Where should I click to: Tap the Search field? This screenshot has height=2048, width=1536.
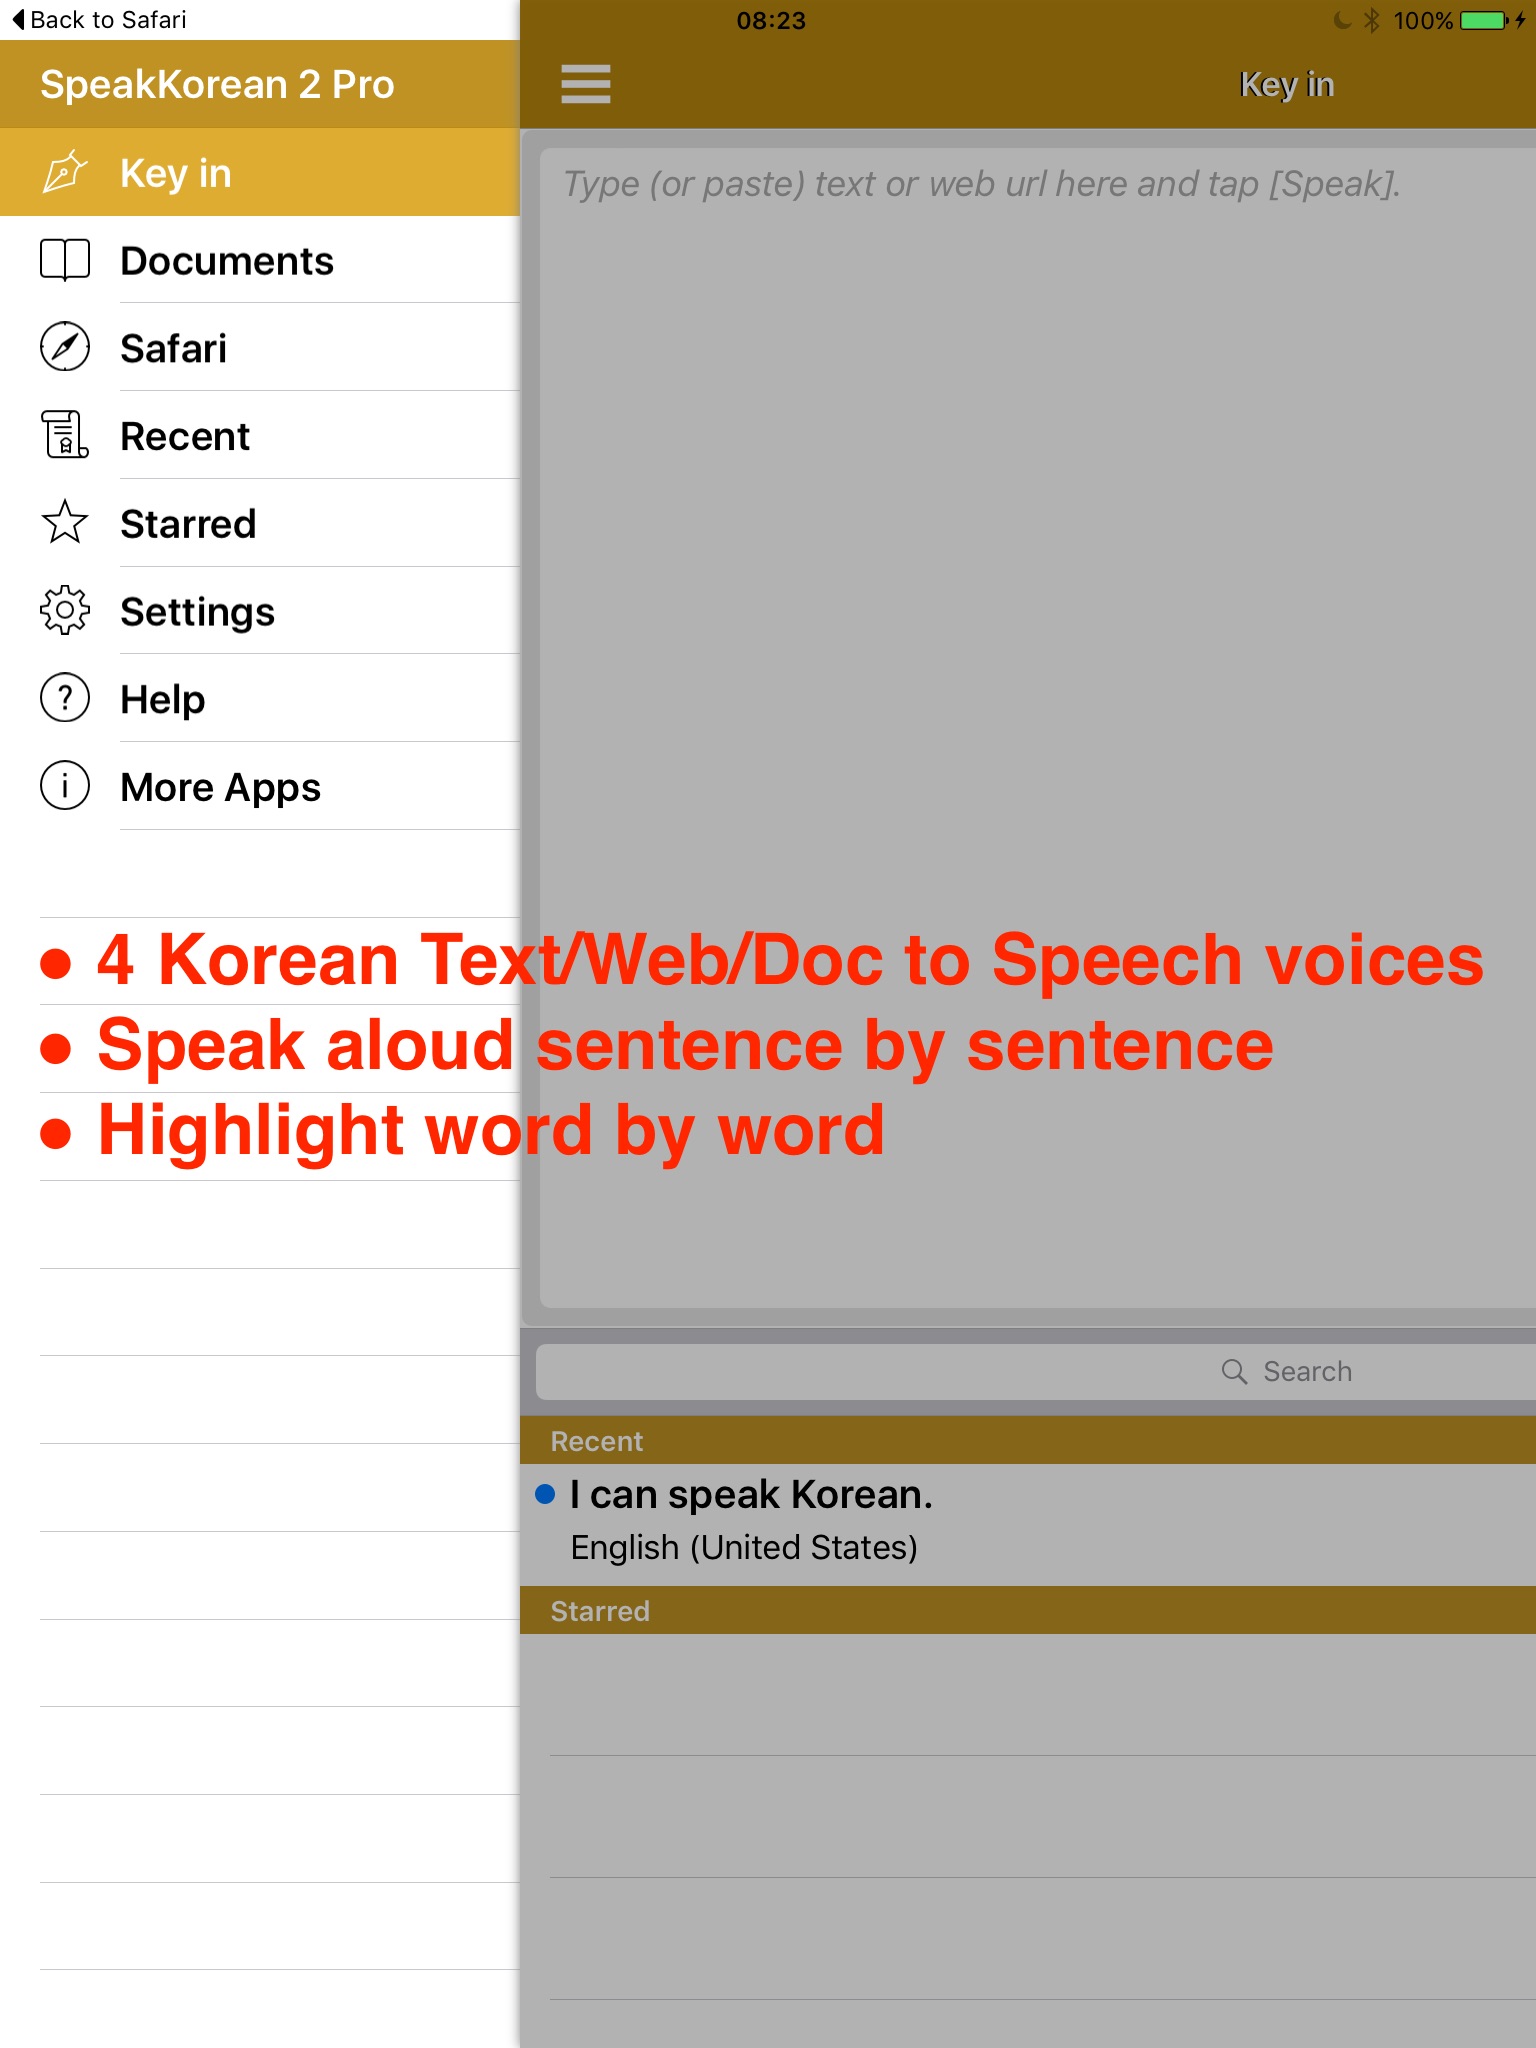(1036, 1371)
